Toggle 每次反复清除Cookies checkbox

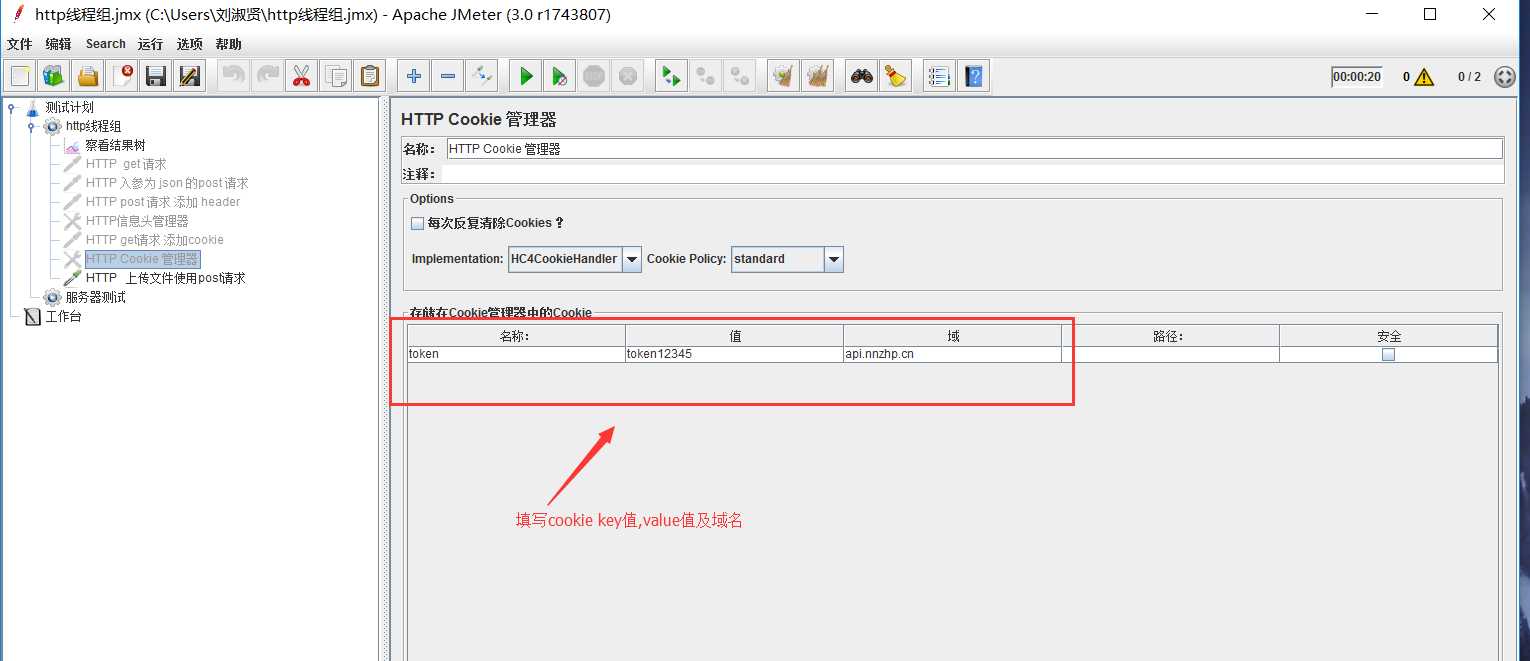tap(418, 223)
